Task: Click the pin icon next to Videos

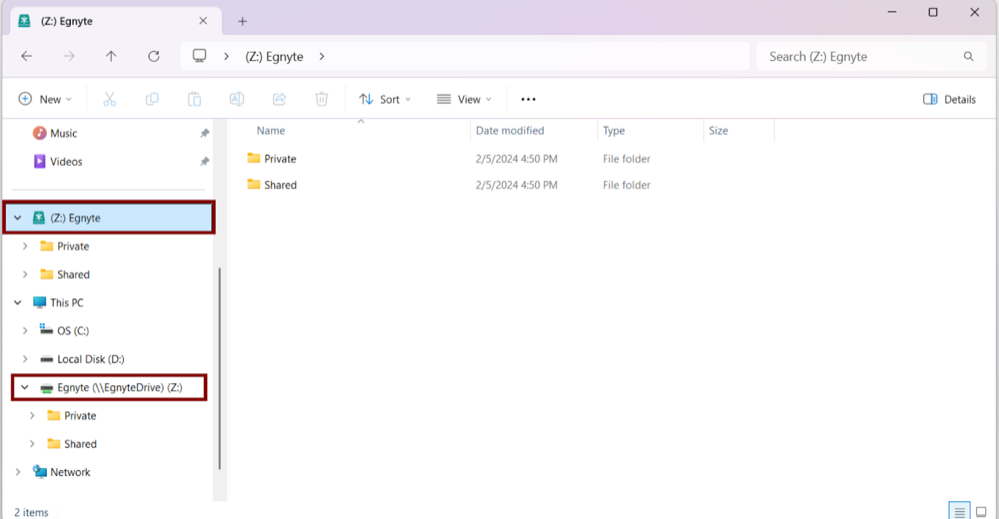Action: click(x=205, y=162)
